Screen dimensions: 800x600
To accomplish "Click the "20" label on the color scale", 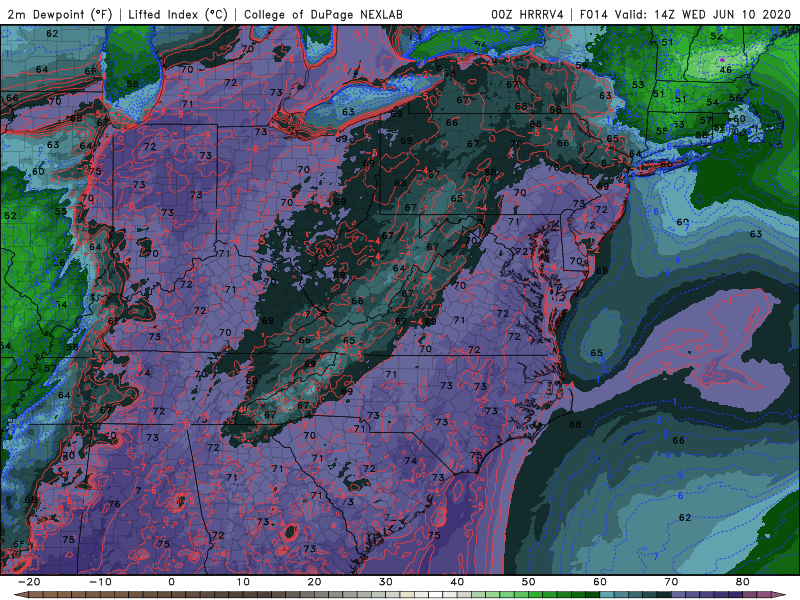I will click(x=314, y=582).
